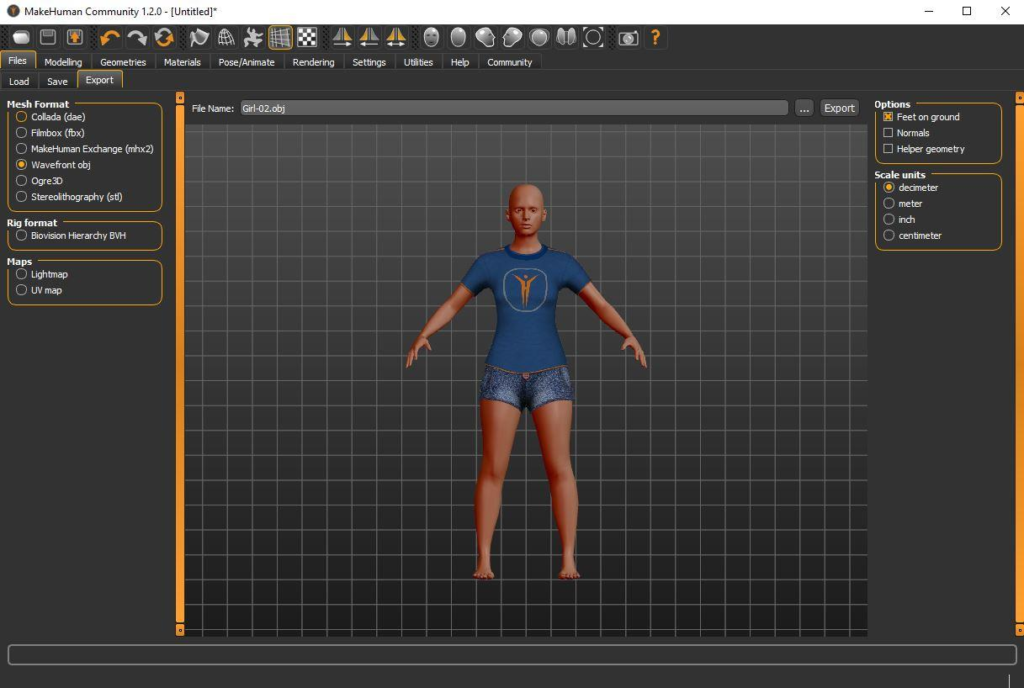1024x688 pixels.
Task: Open help via question mark icon
Action: point(655,38)
